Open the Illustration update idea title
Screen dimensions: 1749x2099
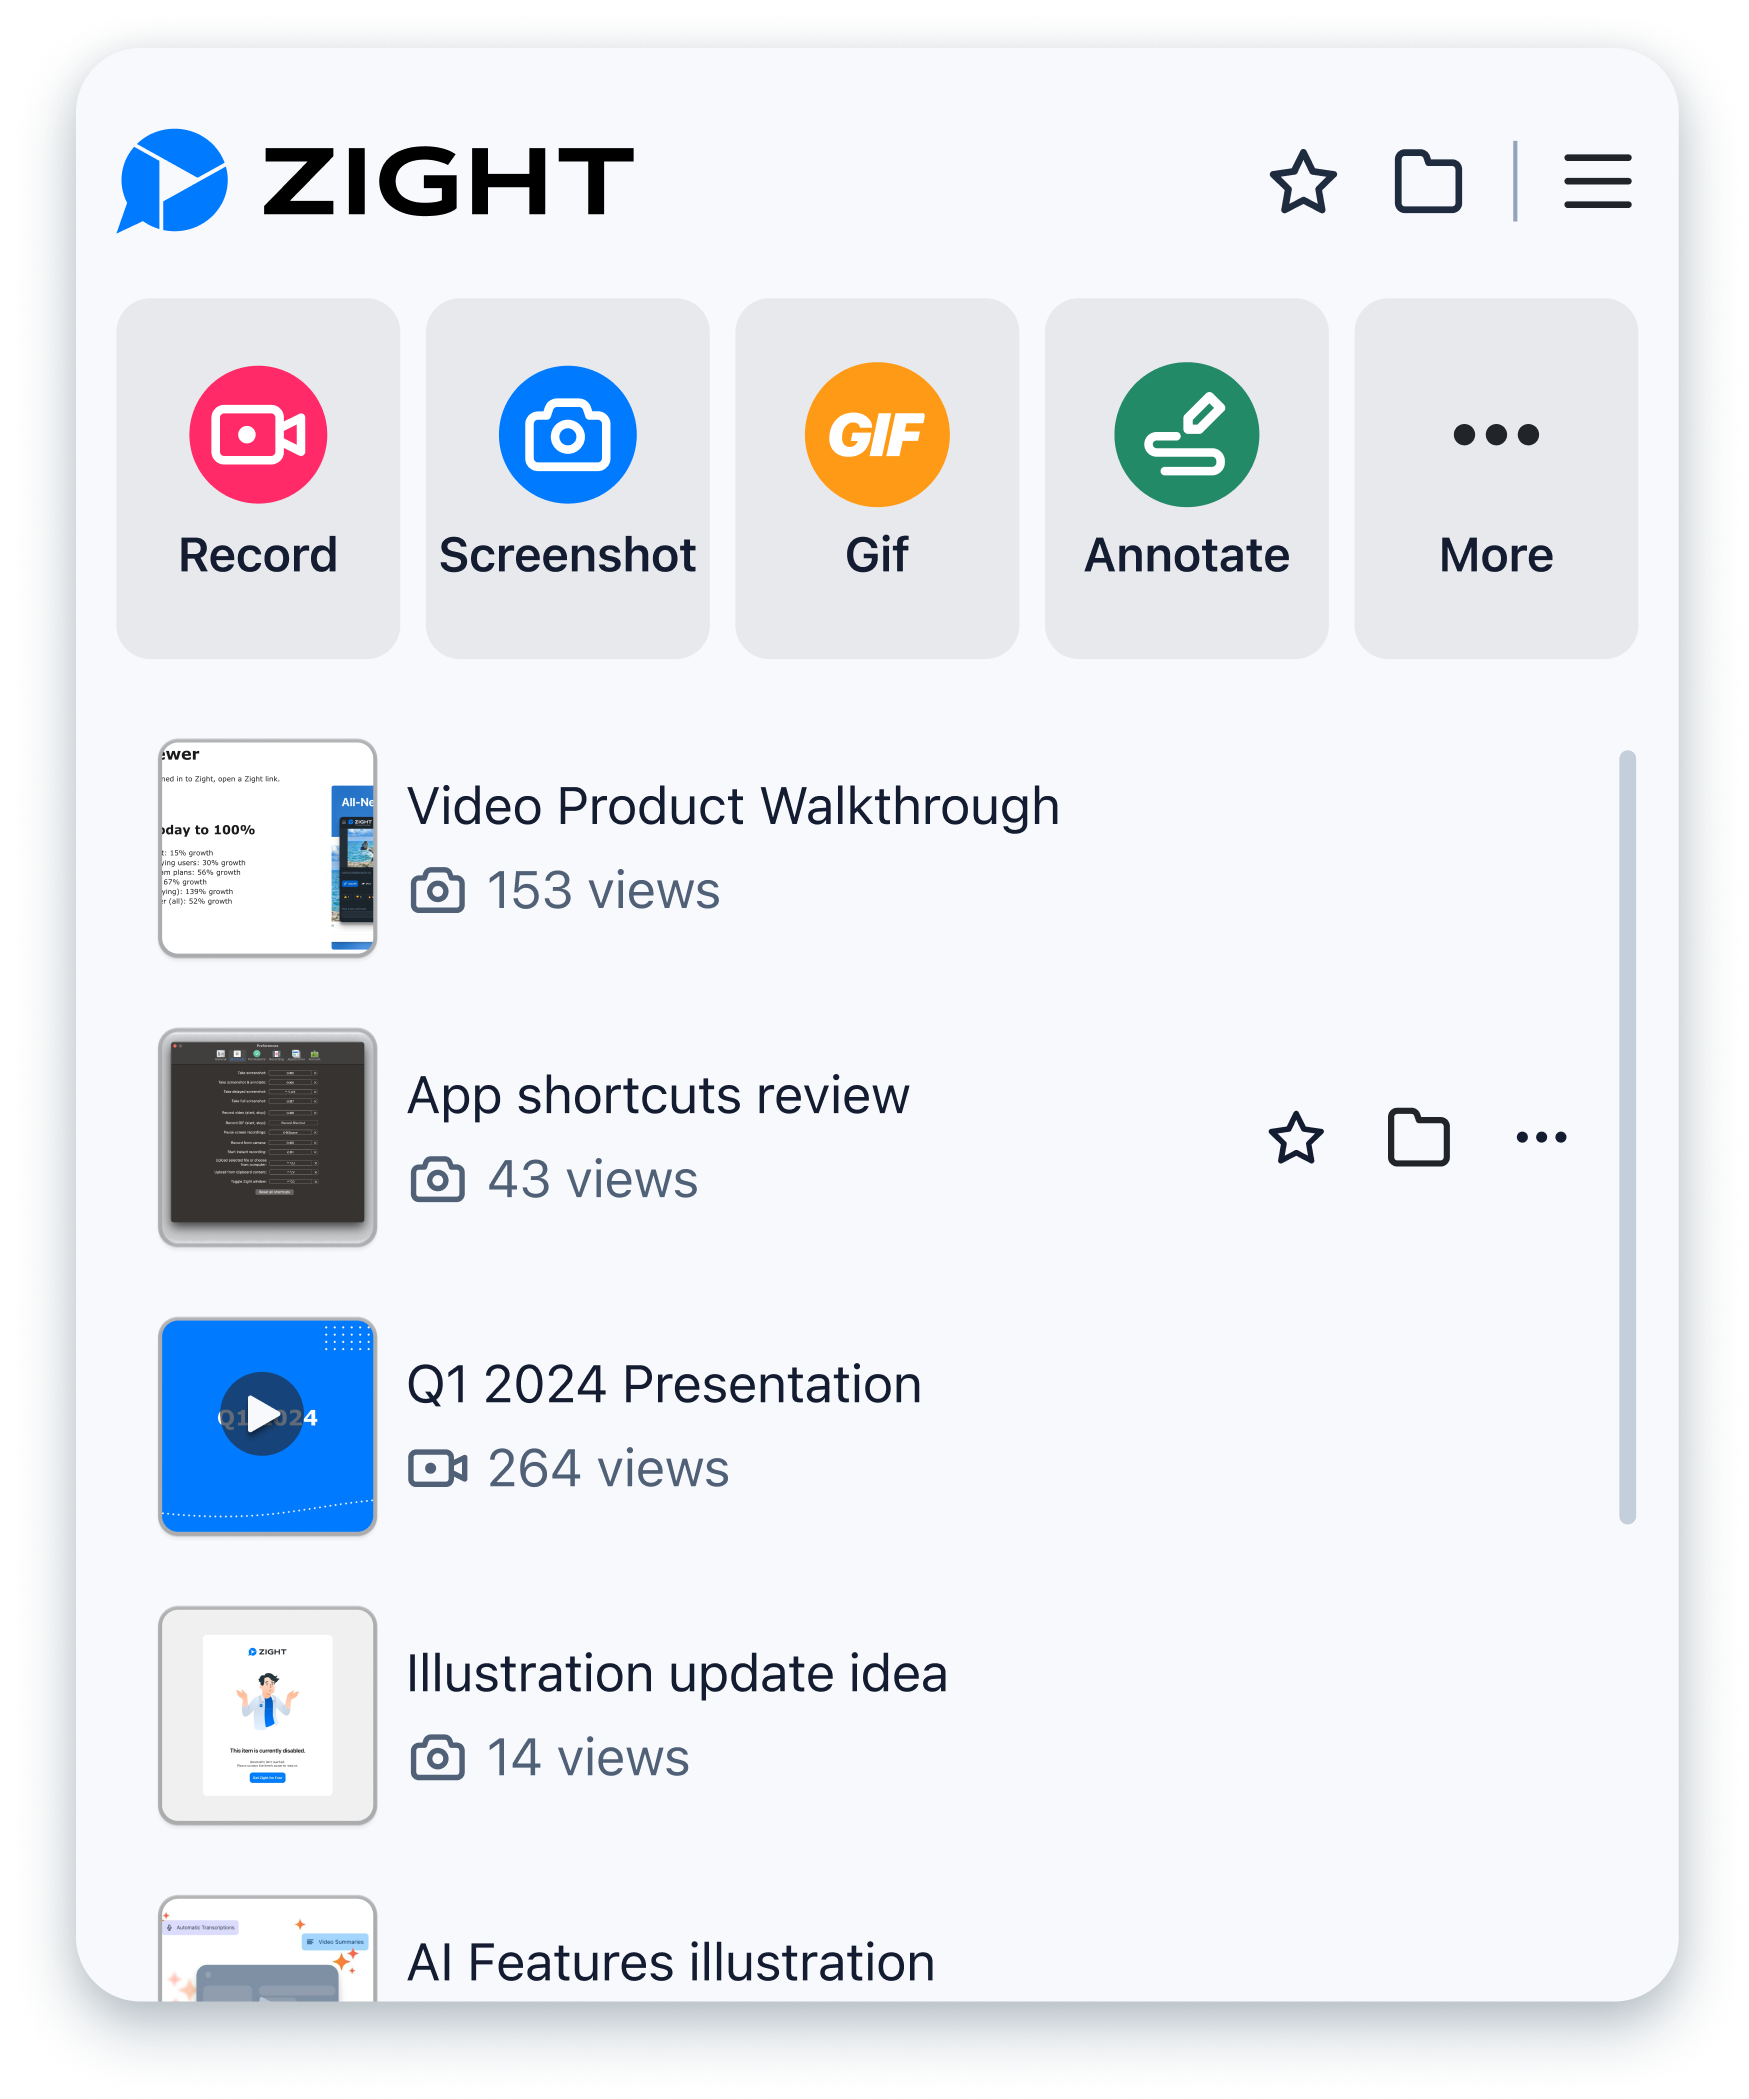[677, 1673]
